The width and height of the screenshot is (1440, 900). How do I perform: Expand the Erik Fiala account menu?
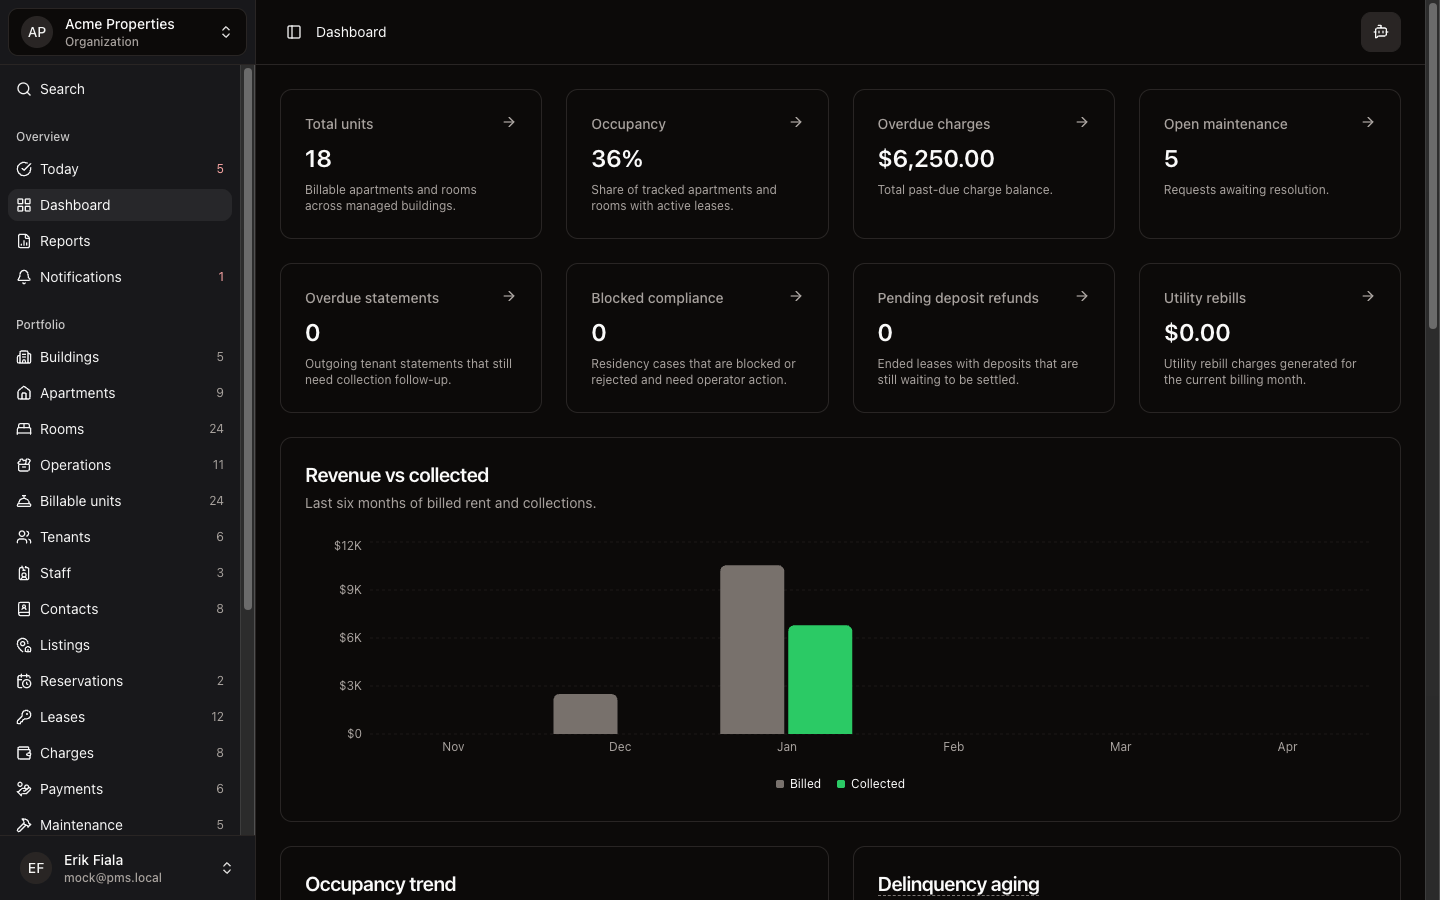coord(126,868)
